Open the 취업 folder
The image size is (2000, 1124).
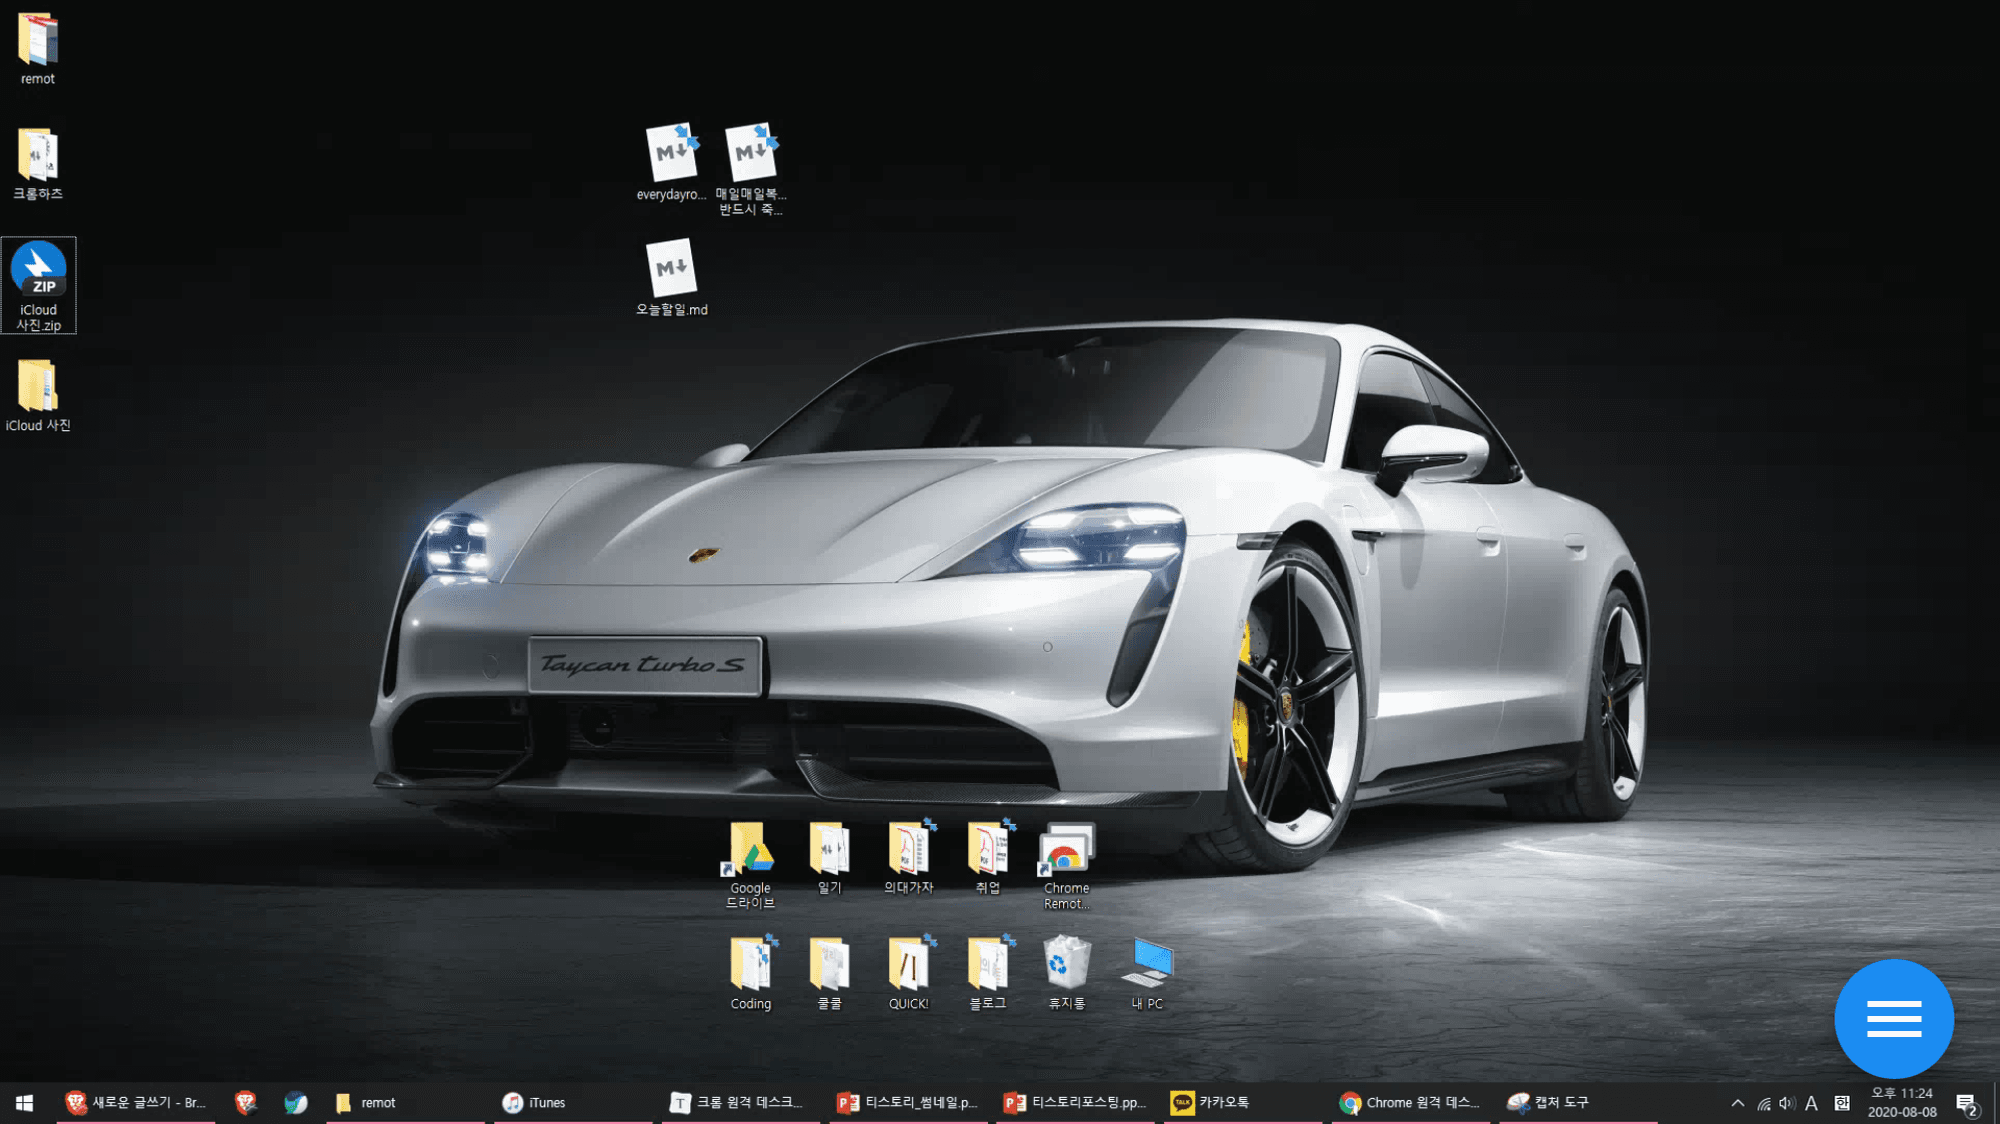click(x=988, y=858)
